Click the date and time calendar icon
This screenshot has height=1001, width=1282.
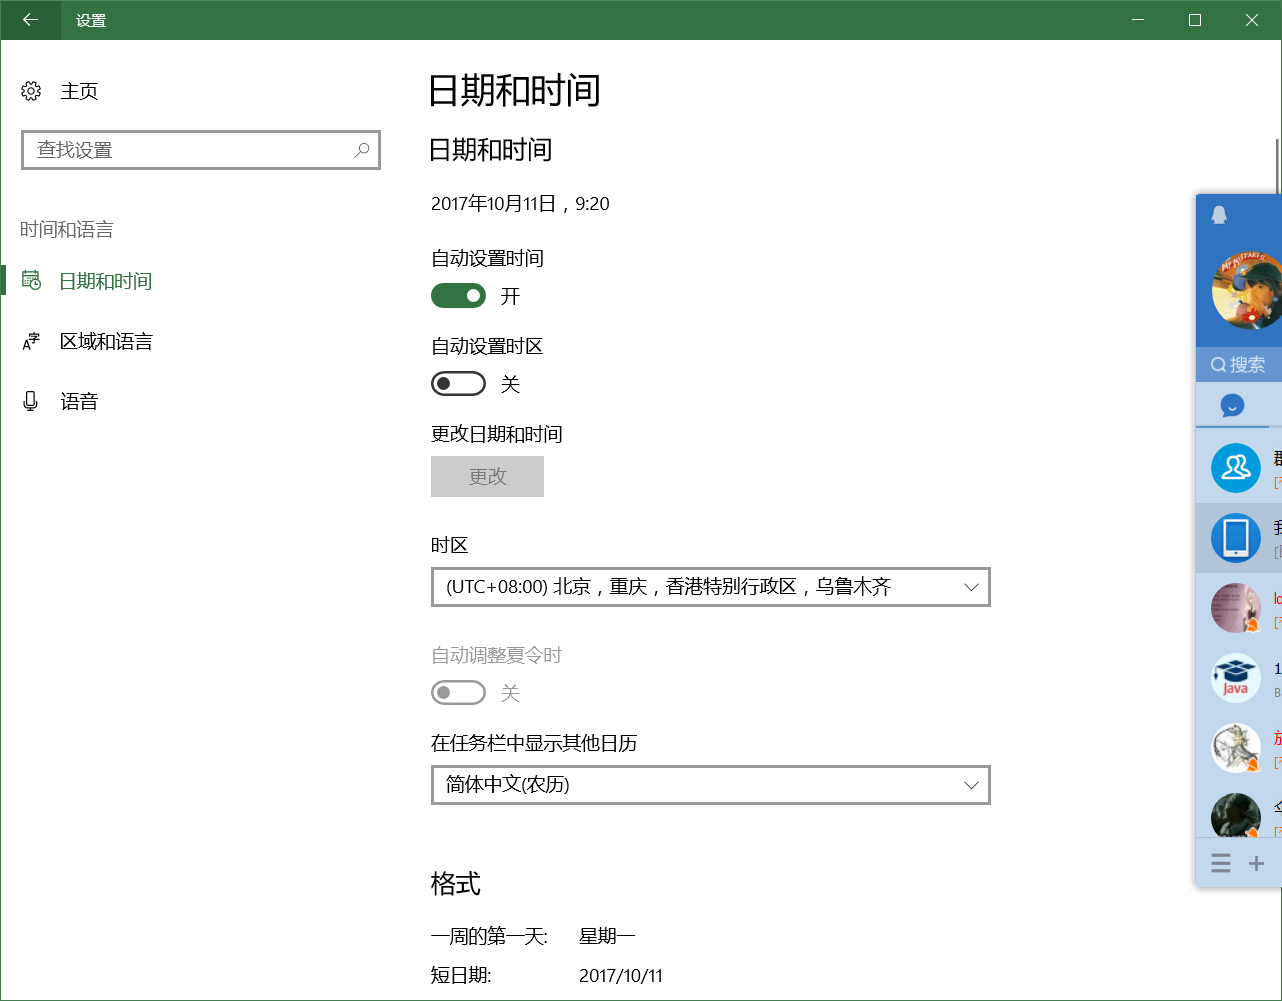[x=31, y=281]
